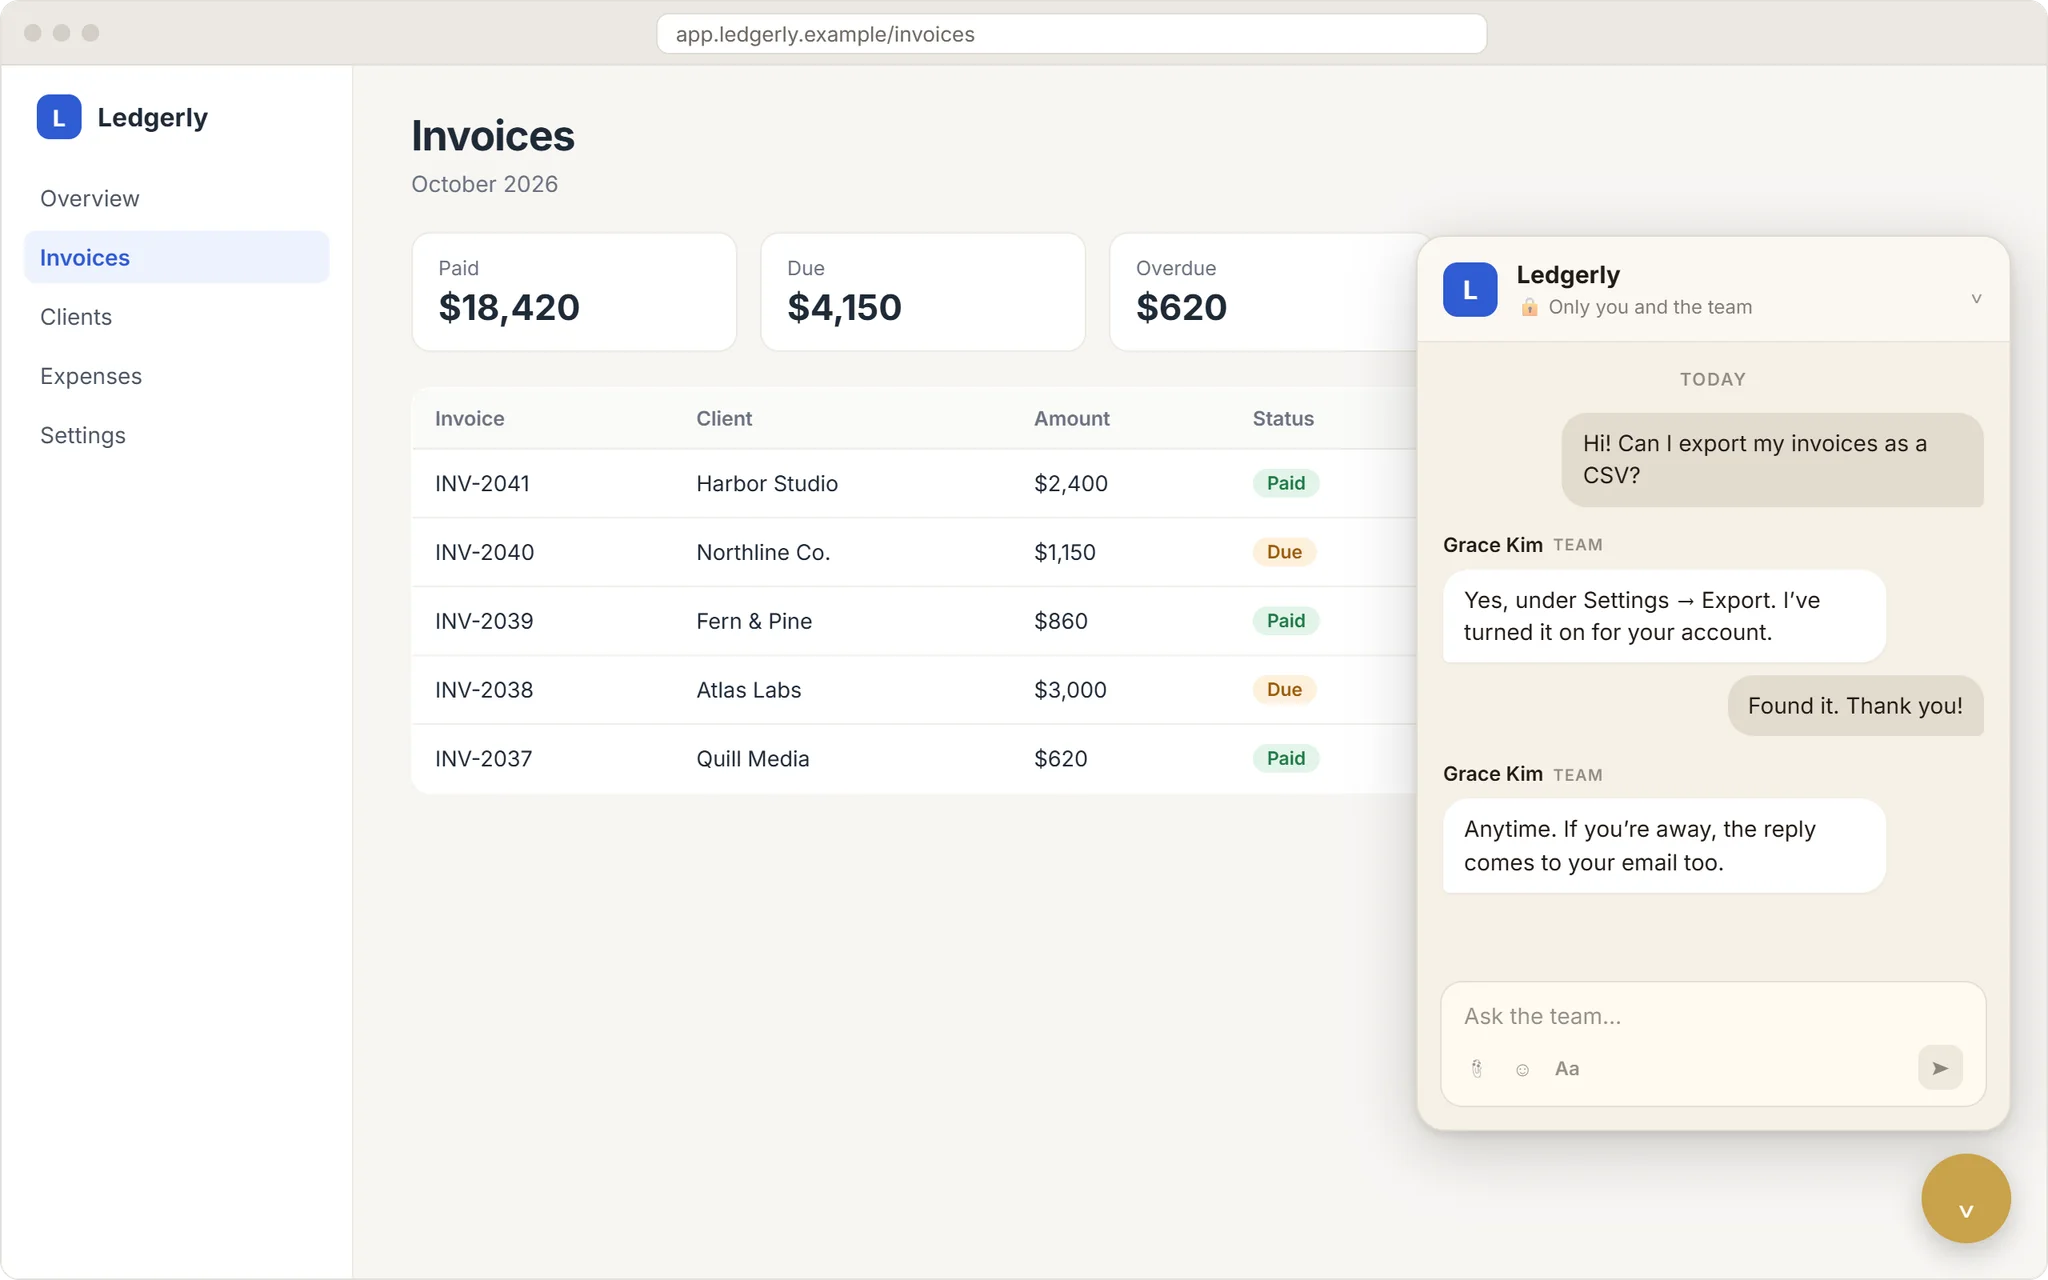2048x1280 pixels.
Task: Click the Status column header
Action: [x=1283, y=419]
